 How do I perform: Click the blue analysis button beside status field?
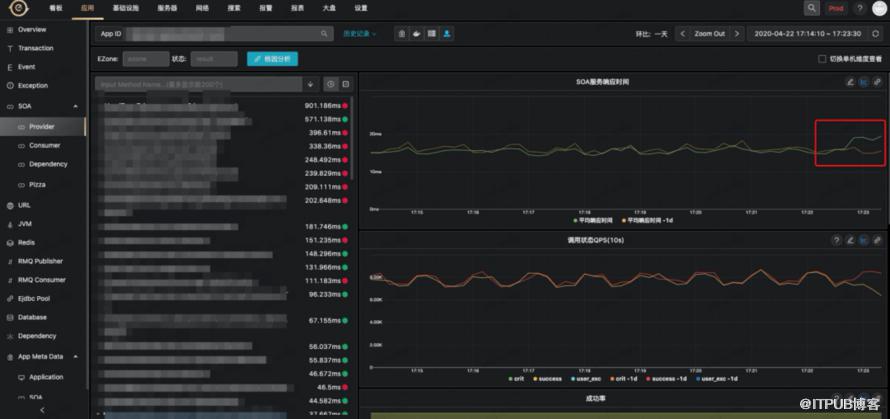pos(272,58)
